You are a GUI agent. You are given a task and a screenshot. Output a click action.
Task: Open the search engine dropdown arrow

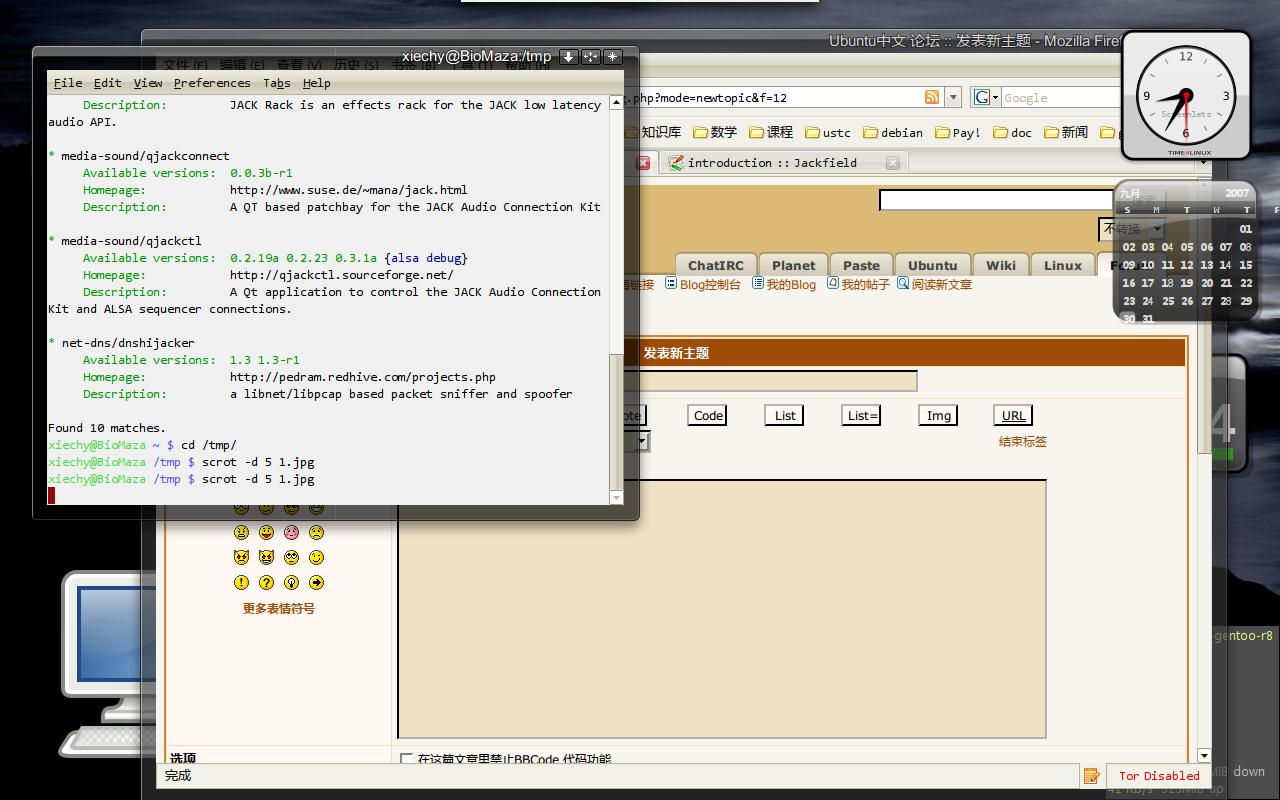pyautogui.click(x=995, y=97)
